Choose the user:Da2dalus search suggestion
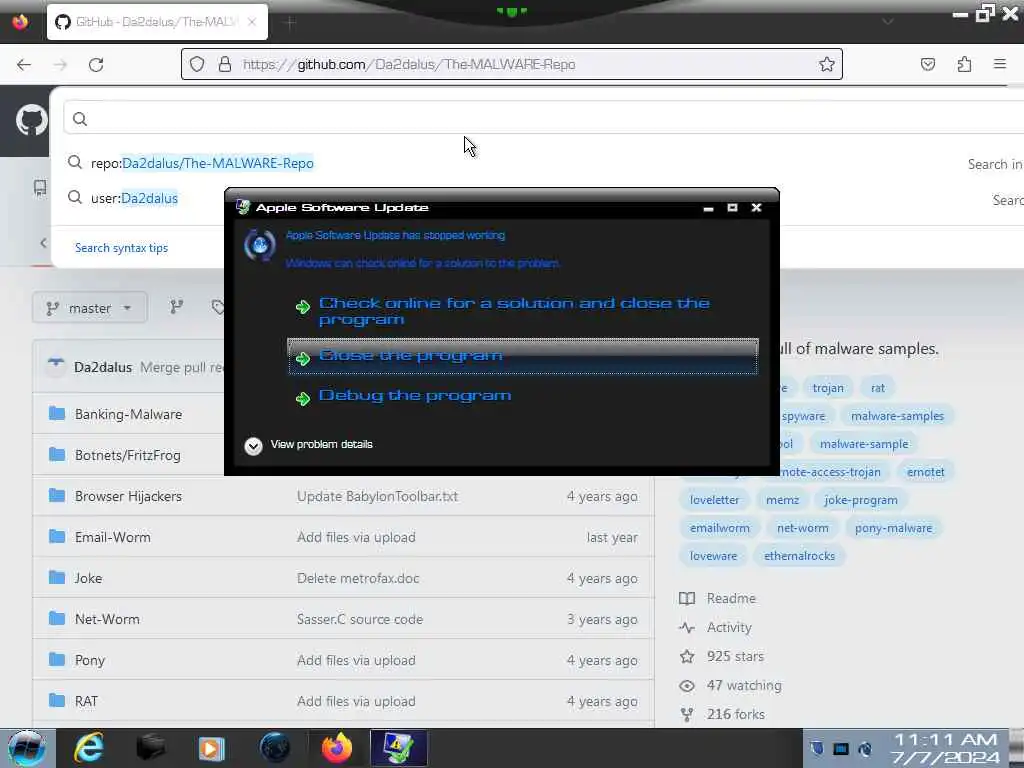Viewport: 1024px width, 768px height. [x=134, y=198]
